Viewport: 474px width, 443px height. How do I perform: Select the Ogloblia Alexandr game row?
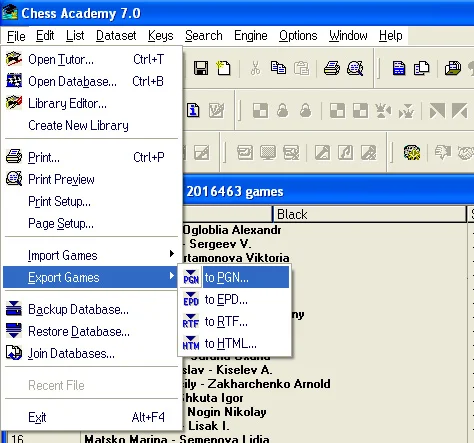pos(232,230)
